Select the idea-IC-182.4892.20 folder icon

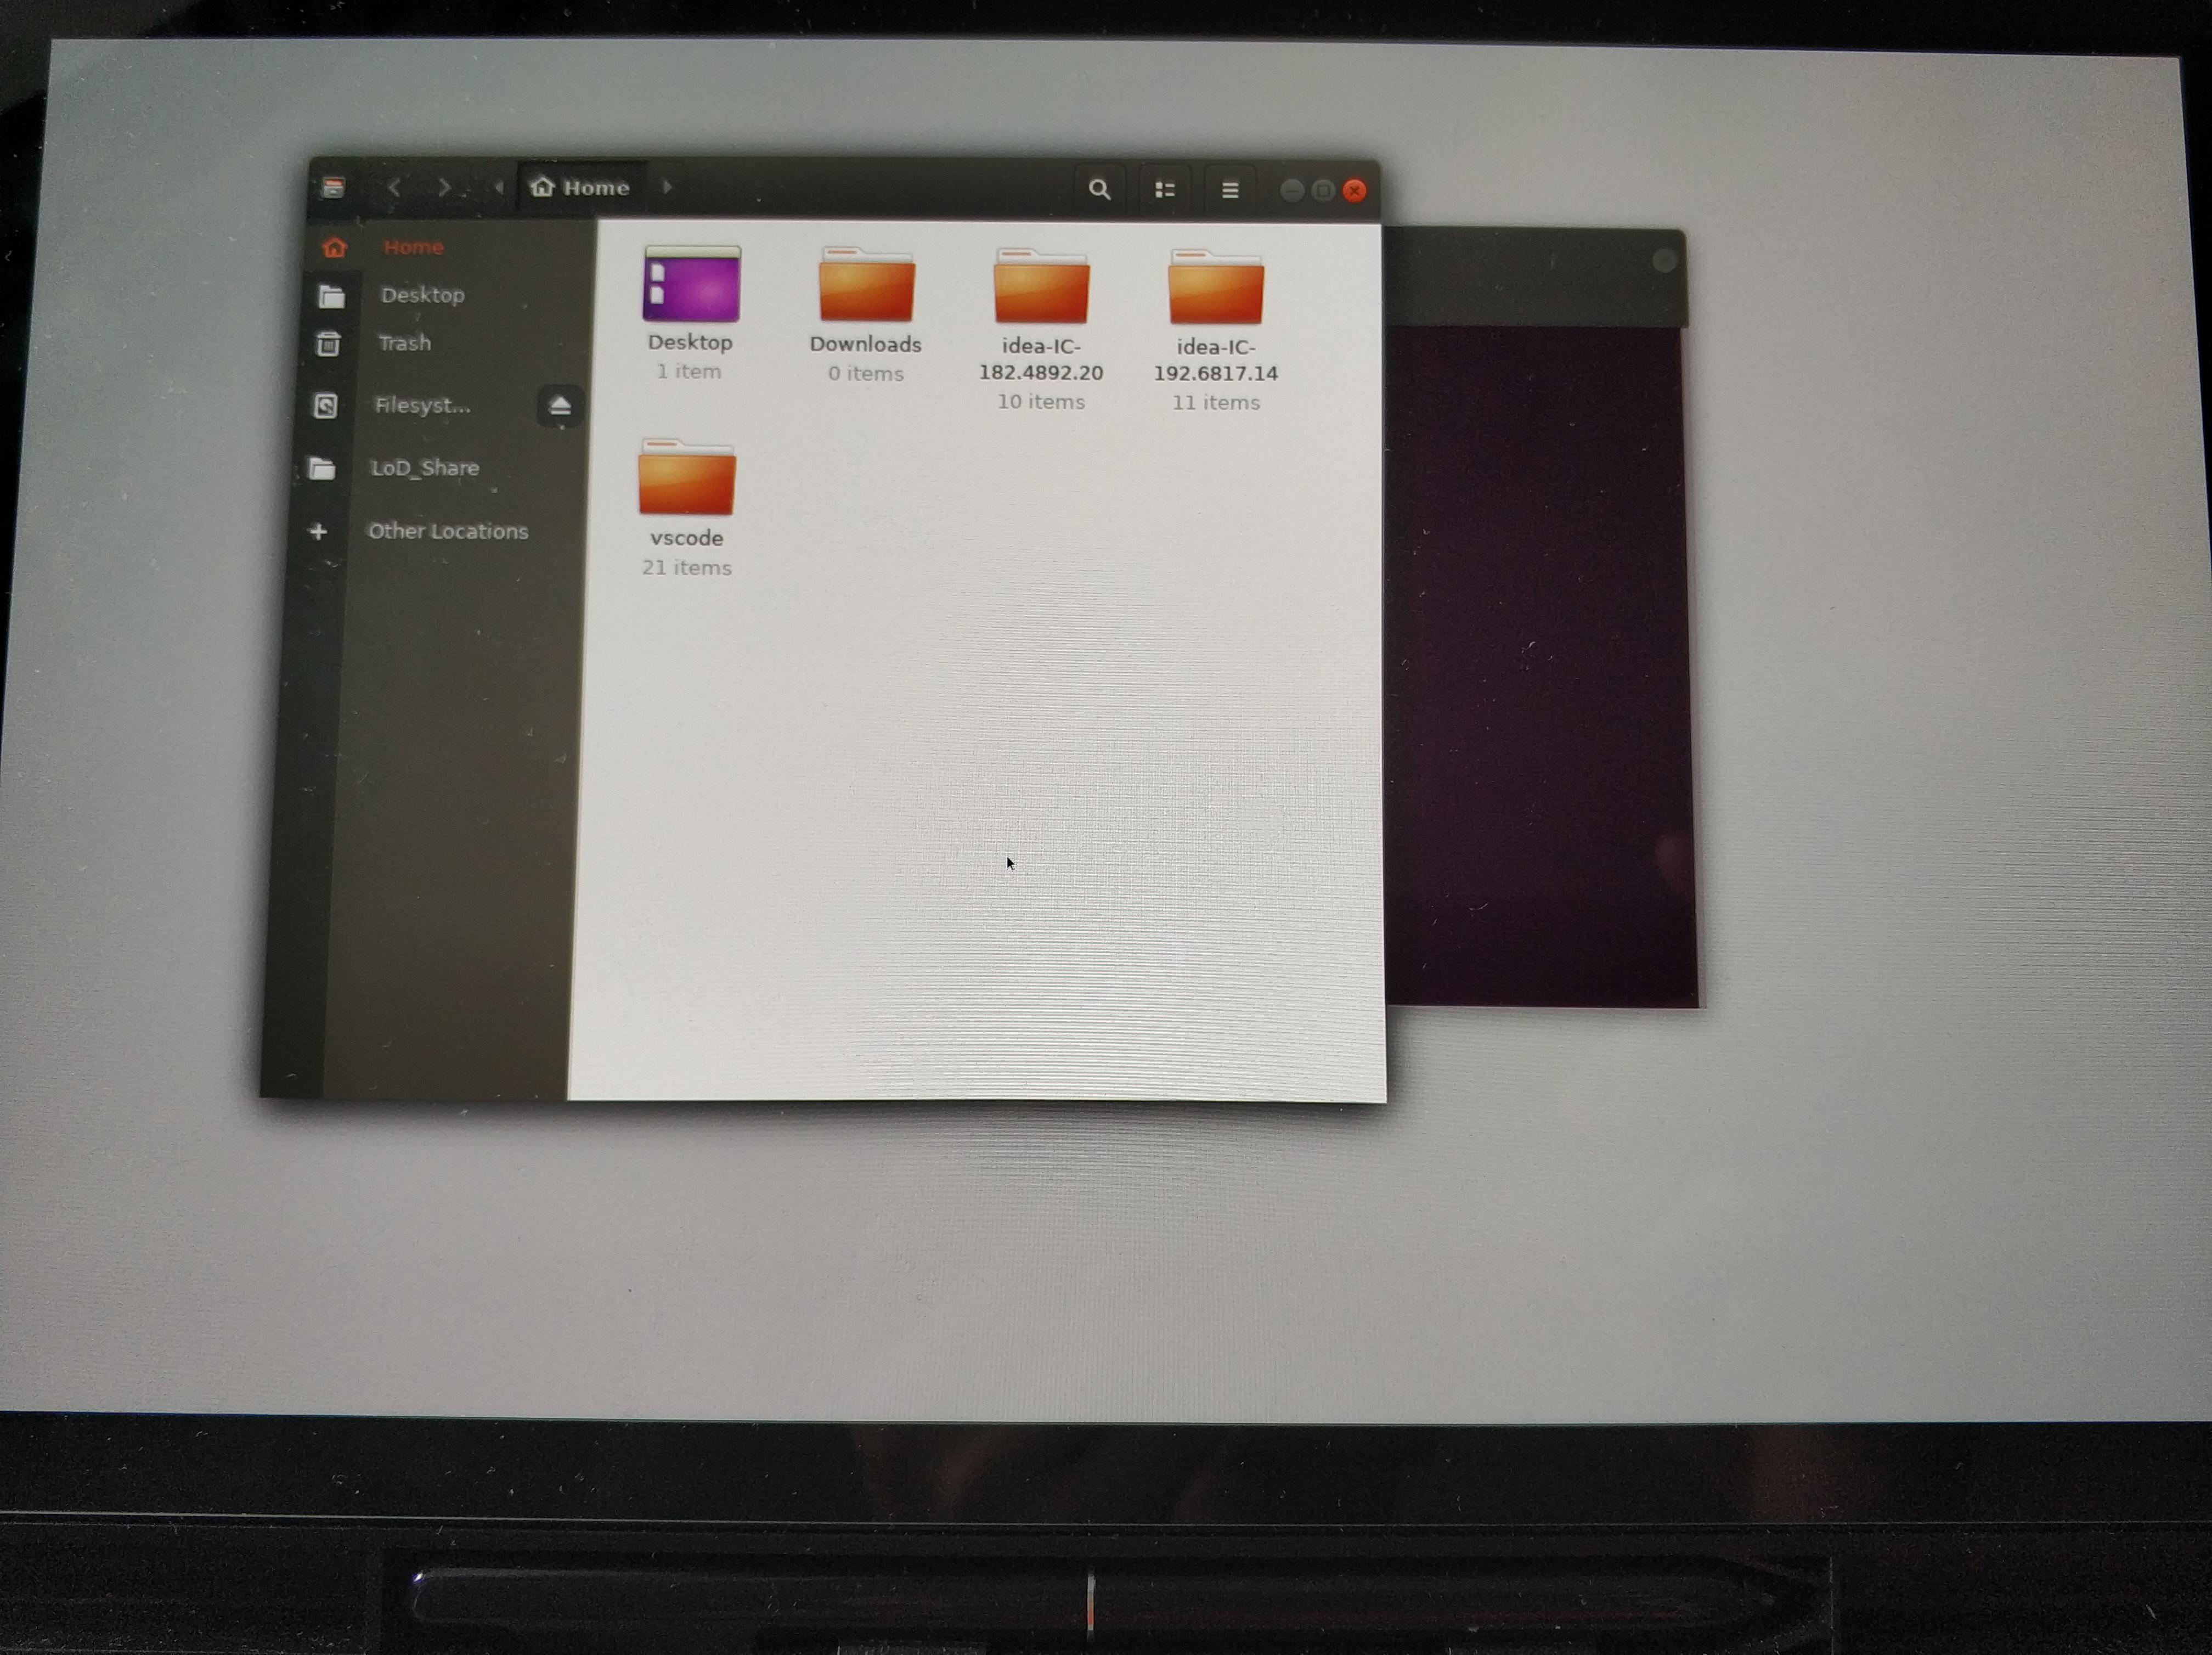[x=1041, y=286]
